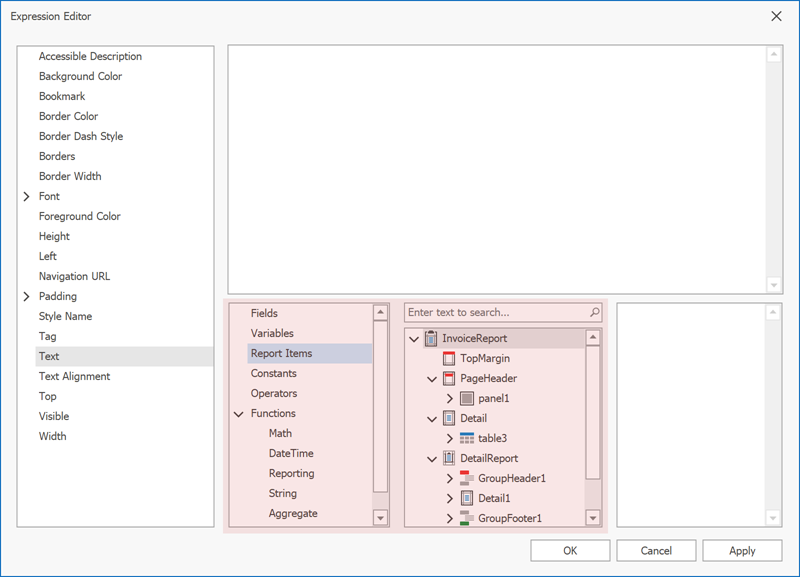Image resolution: width=800 pixels, height=577 pixels.
Task: Select the Foreground Color property
Action: point(79,216)
